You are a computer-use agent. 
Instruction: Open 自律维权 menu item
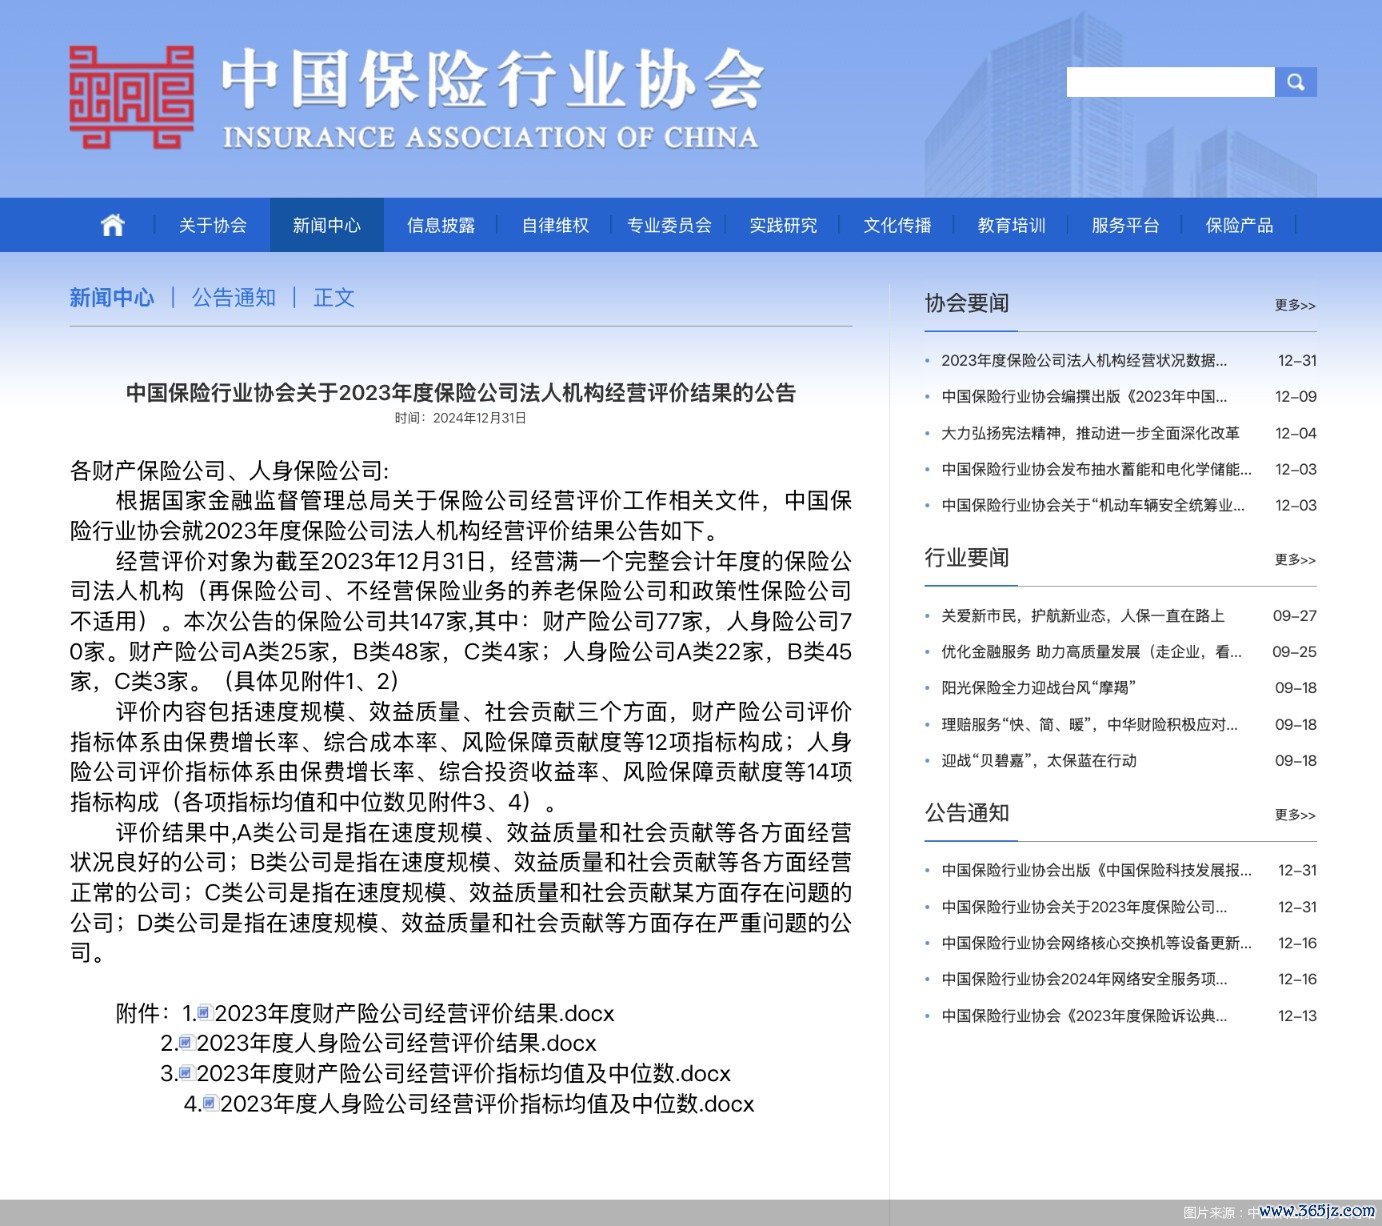click(x=555, y=225)
